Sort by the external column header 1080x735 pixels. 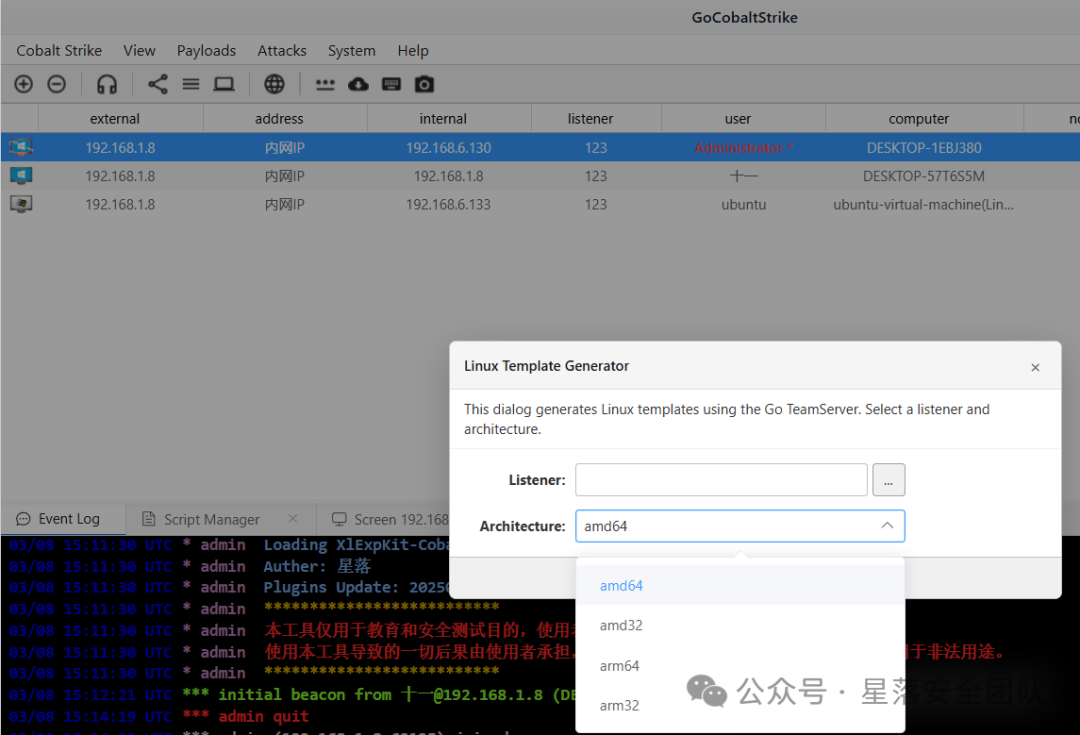[x=121, y=118]
